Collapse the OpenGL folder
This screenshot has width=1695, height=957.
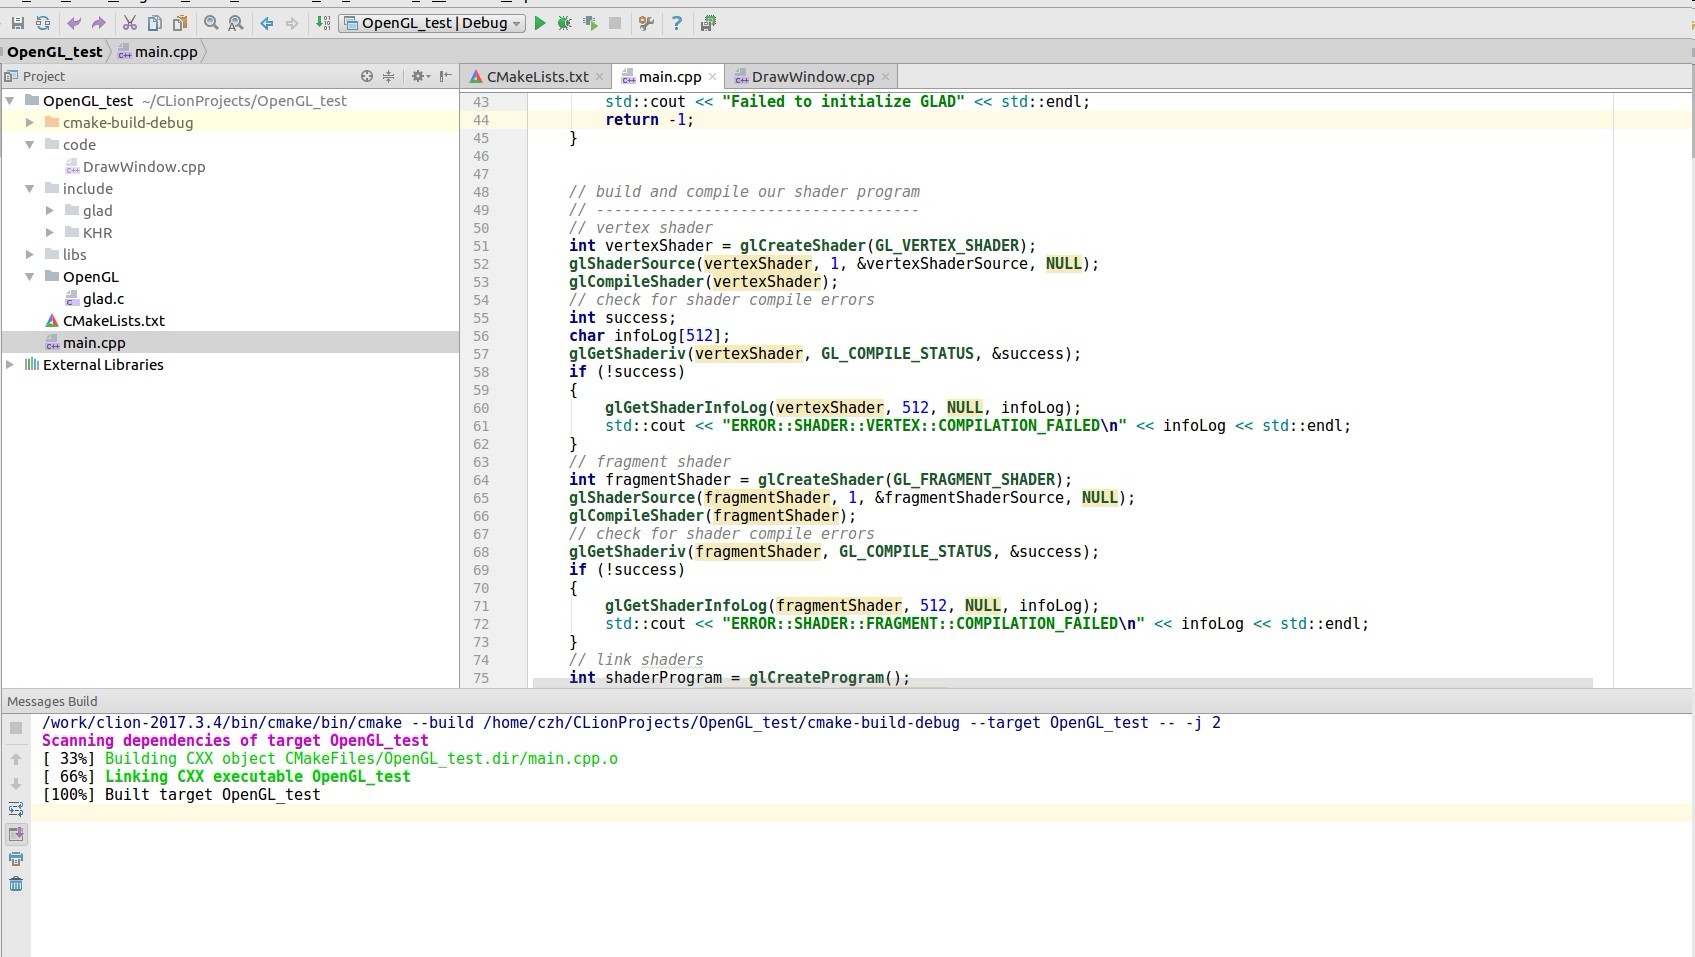tap(30, 276)
